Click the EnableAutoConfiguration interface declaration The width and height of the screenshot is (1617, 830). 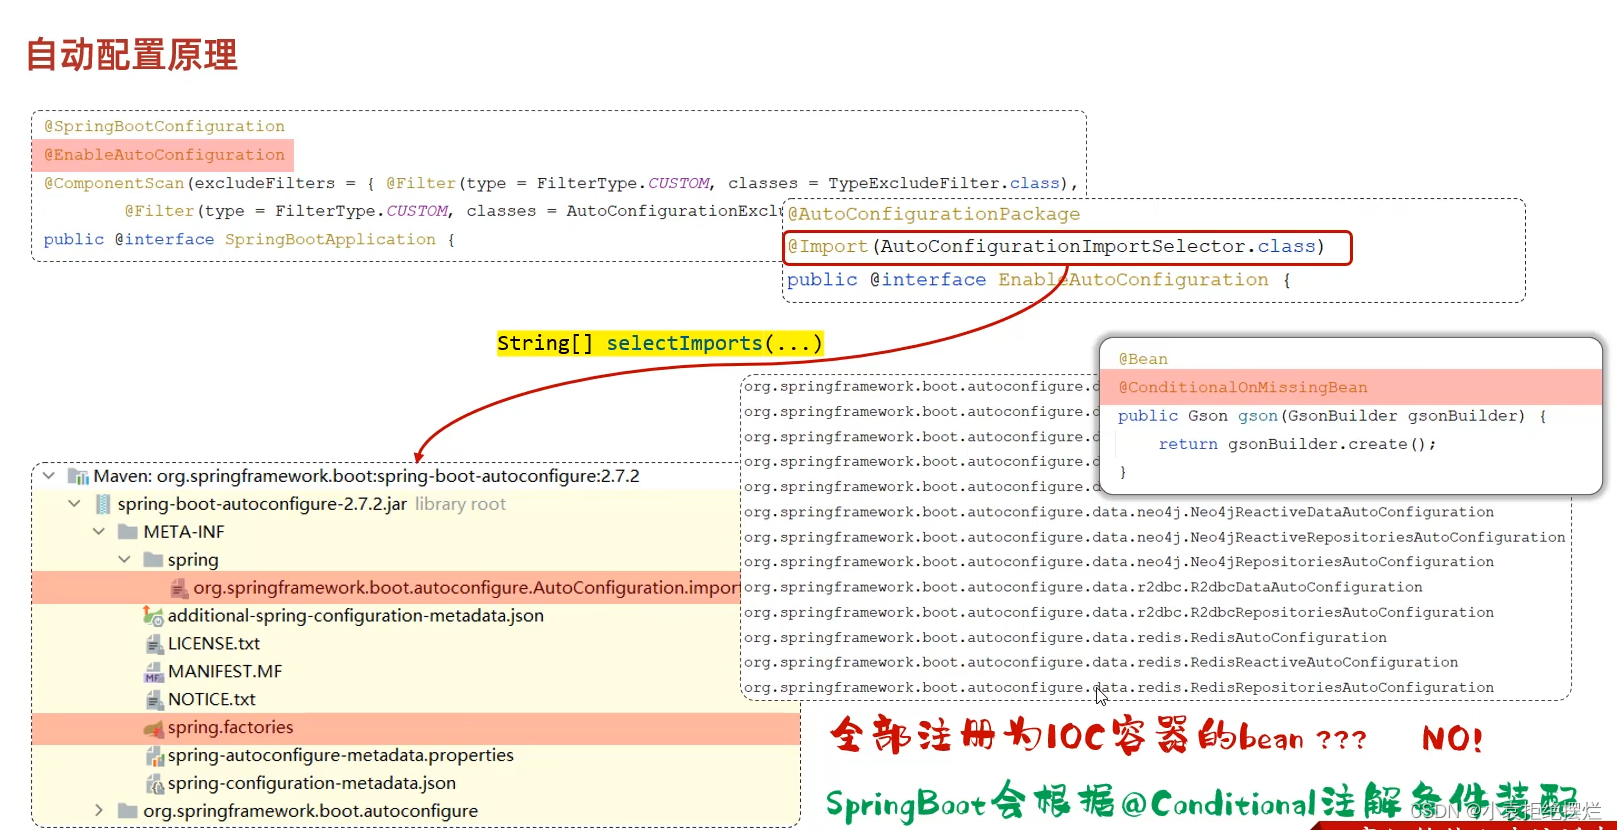click(1039, 280)
